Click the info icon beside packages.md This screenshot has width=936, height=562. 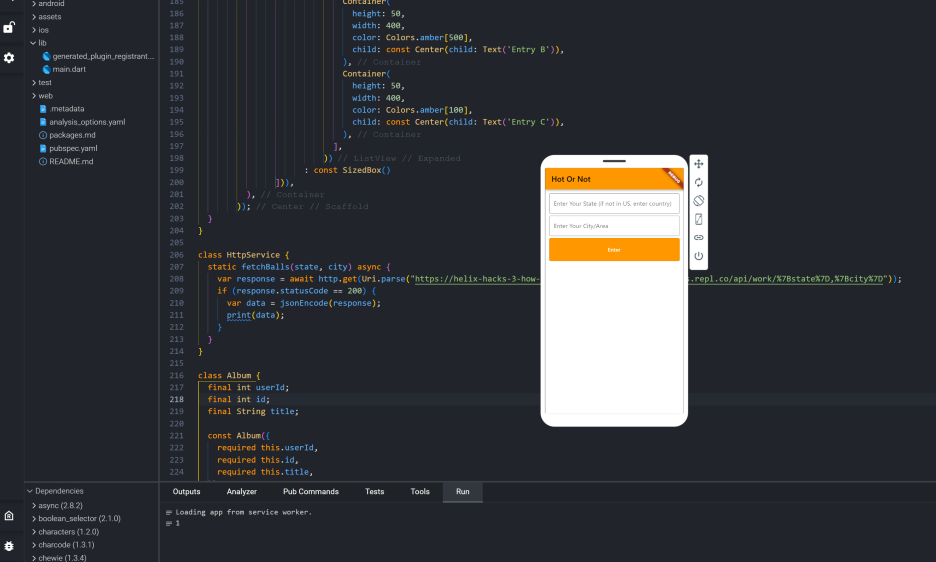point(43,135)
